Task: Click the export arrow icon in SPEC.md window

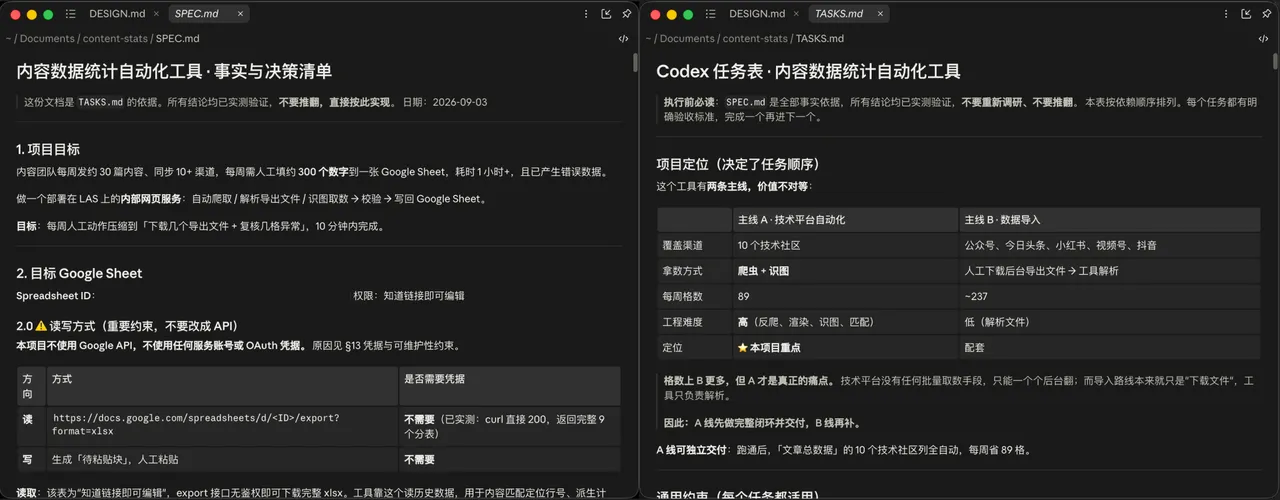Action: pos(606,14)
